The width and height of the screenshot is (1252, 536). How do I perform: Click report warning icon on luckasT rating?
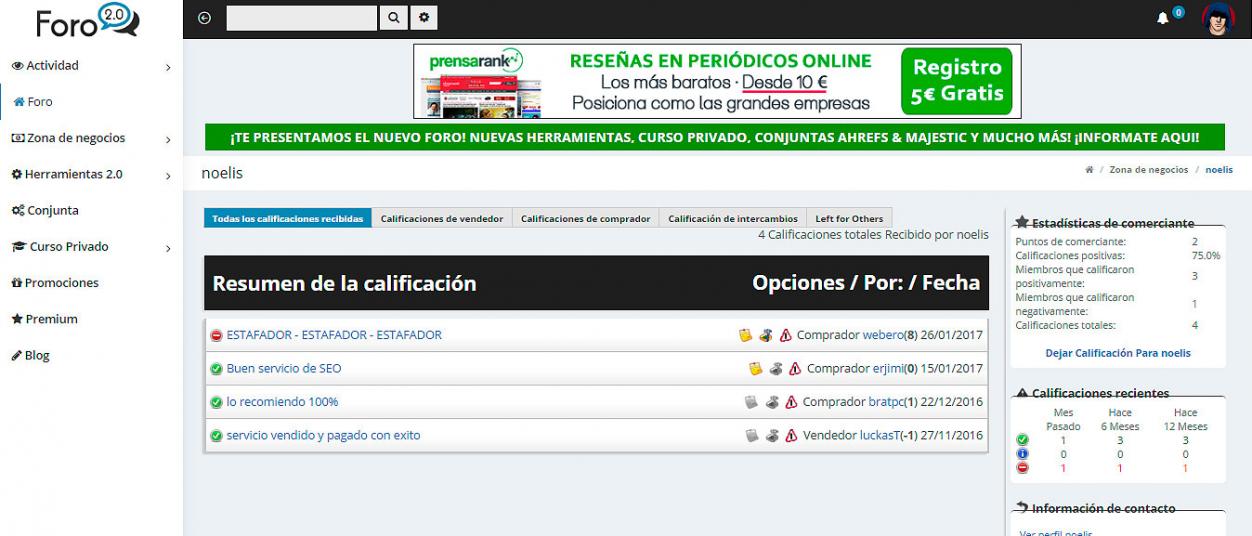(x=791, y=436)
